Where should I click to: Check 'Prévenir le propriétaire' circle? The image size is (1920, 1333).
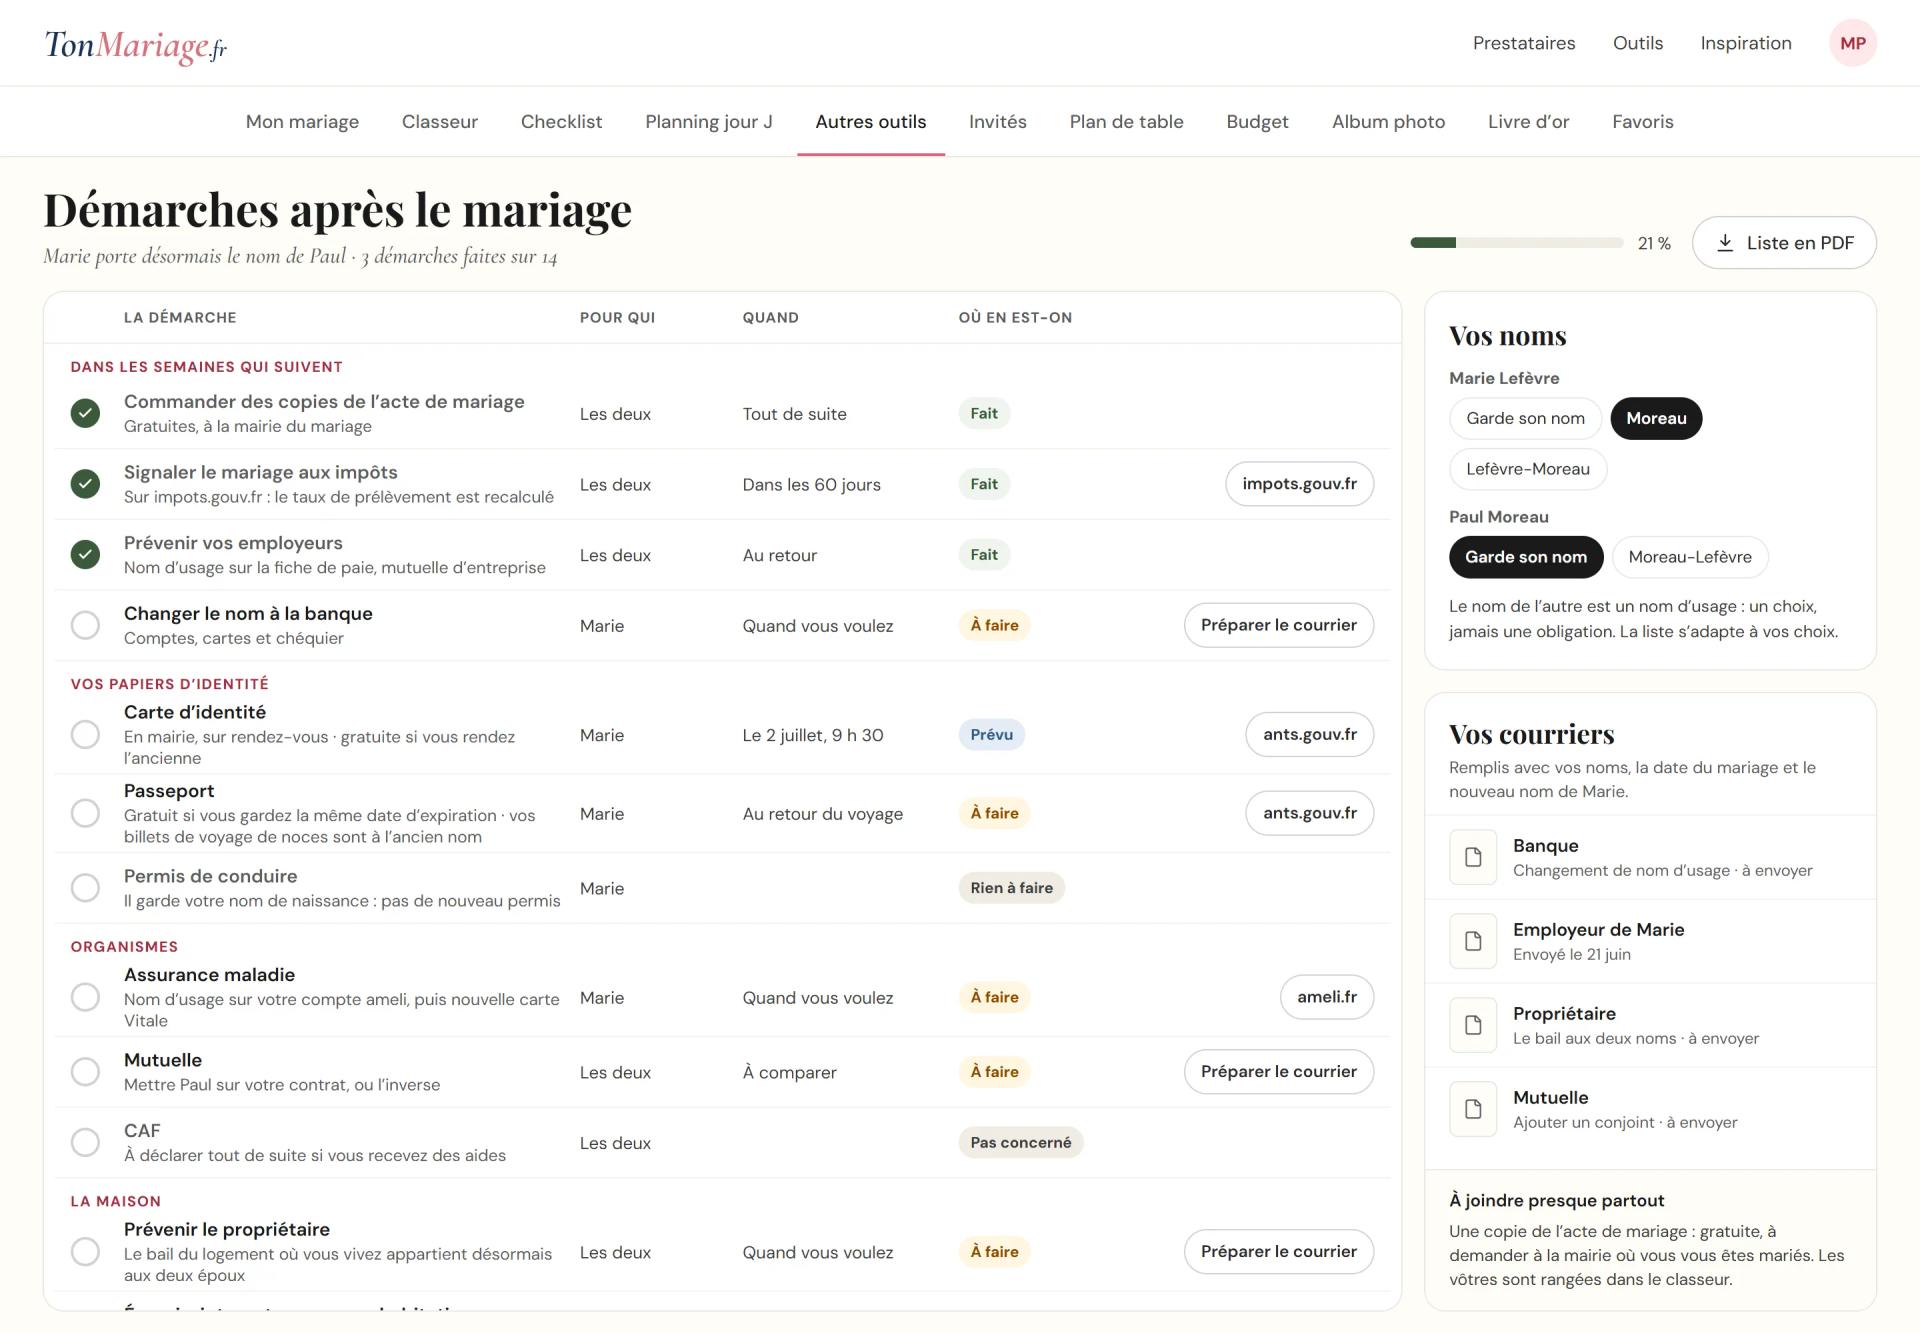[85, 1252]
